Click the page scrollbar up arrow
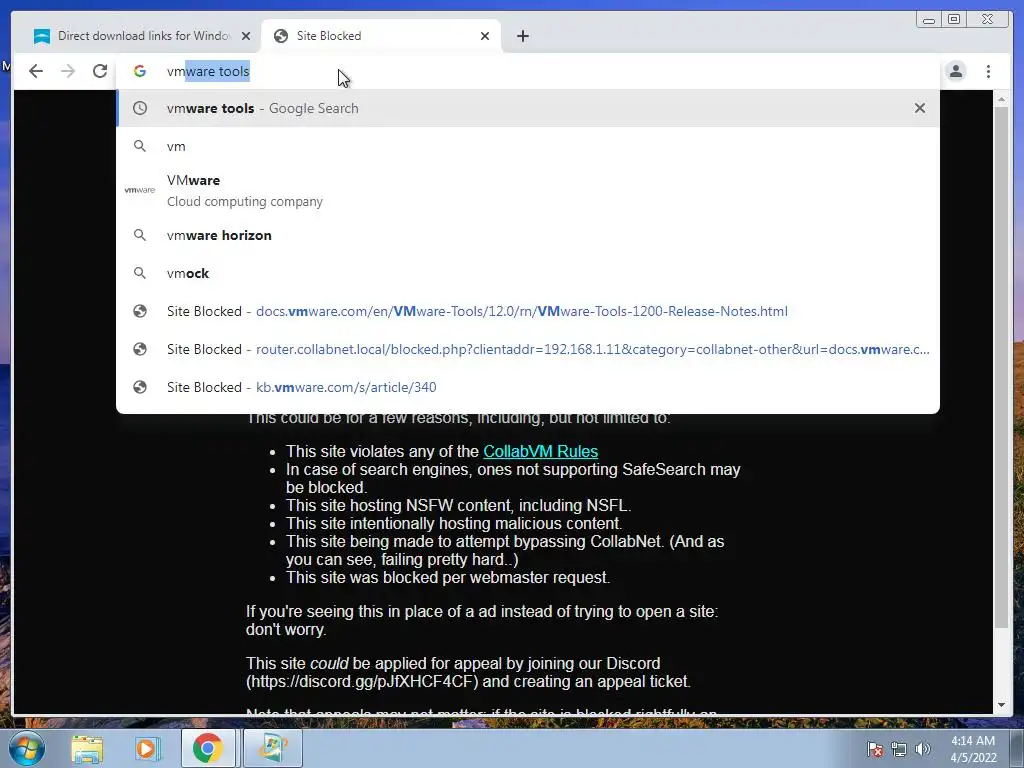1024x768 pixels. (1001, 99)
